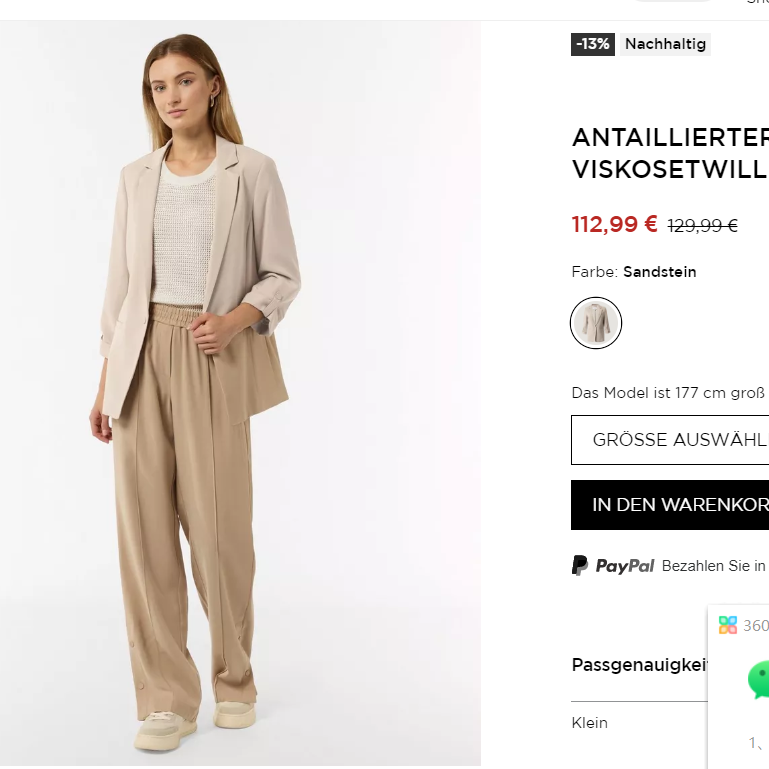Screen dimensions: 769x769
Task: Click the red 112,99 € sale price
Action: pyautogui.click(x=614, y=224)
